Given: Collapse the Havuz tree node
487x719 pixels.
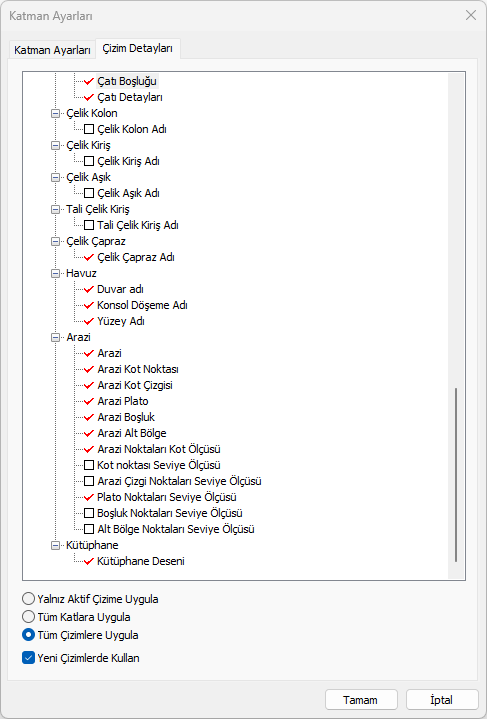Looking at the screenshot, I should pyautogui.click(x=55, y=274).
